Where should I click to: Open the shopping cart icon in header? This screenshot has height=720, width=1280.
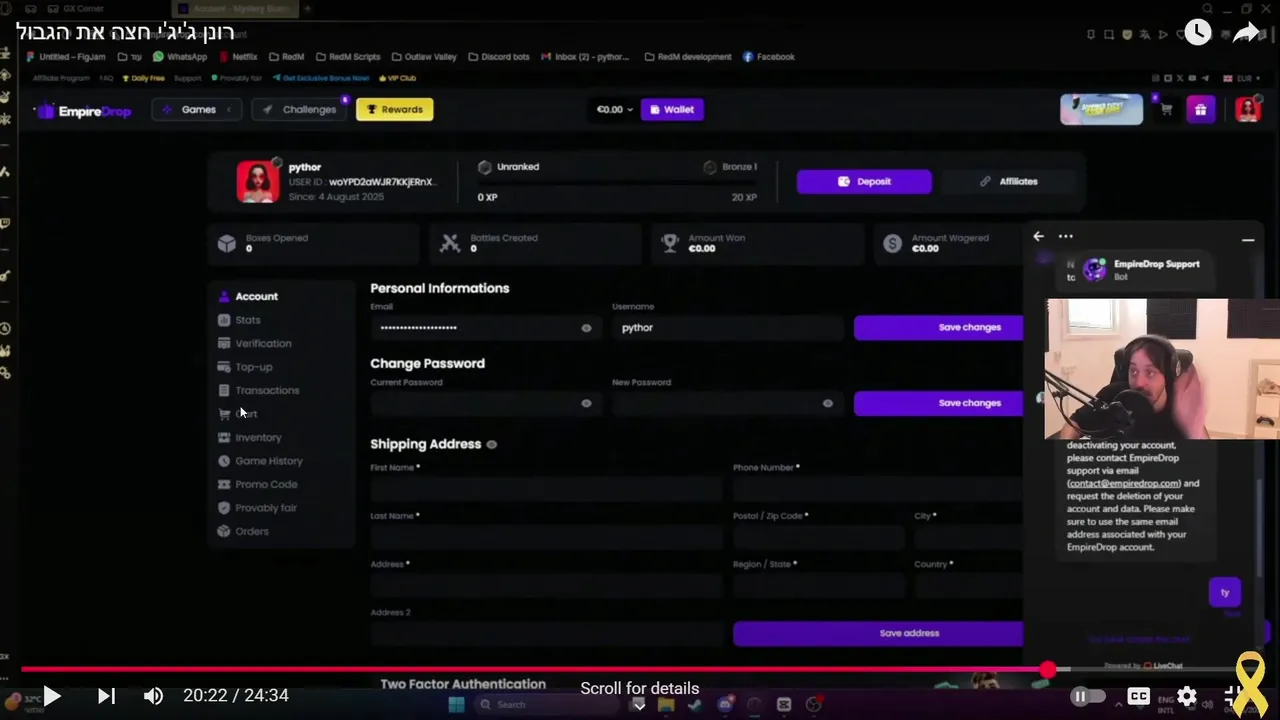coord(1166,110)
